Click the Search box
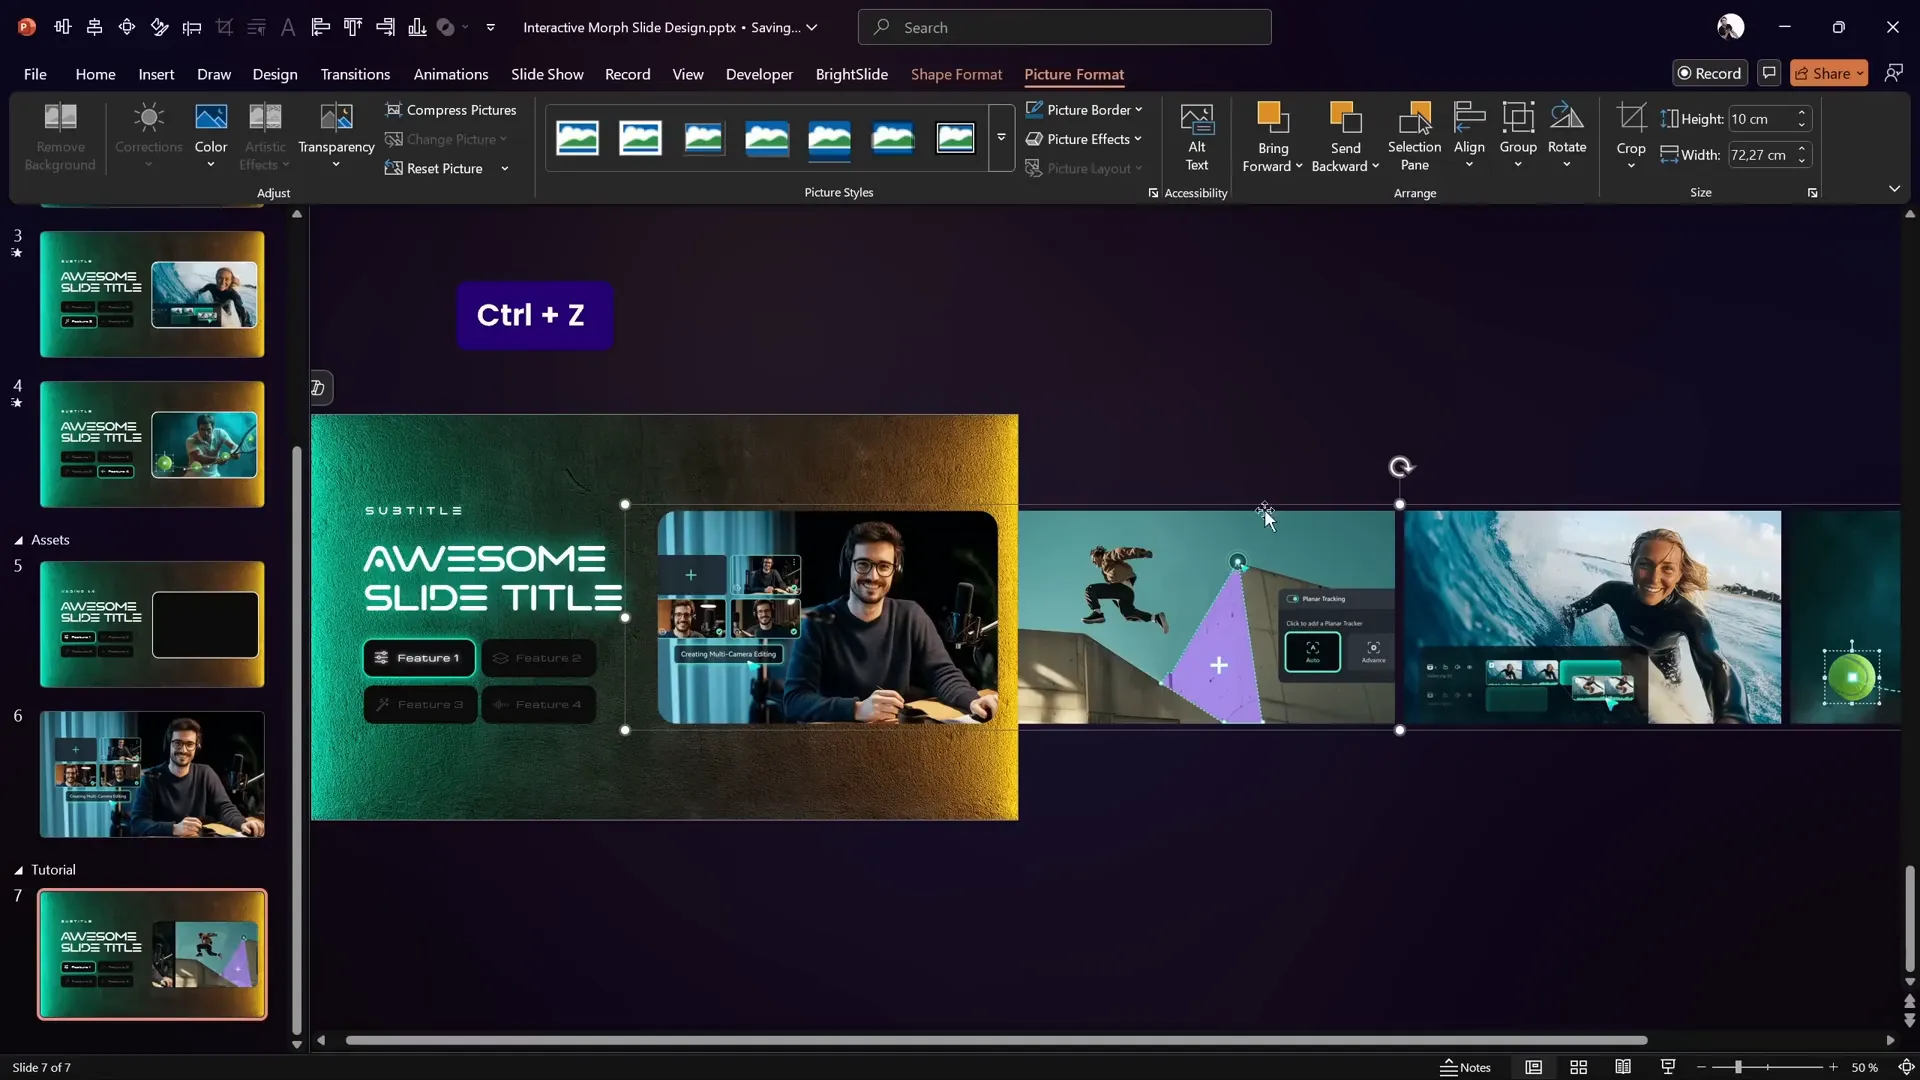 coord(1064,27)
